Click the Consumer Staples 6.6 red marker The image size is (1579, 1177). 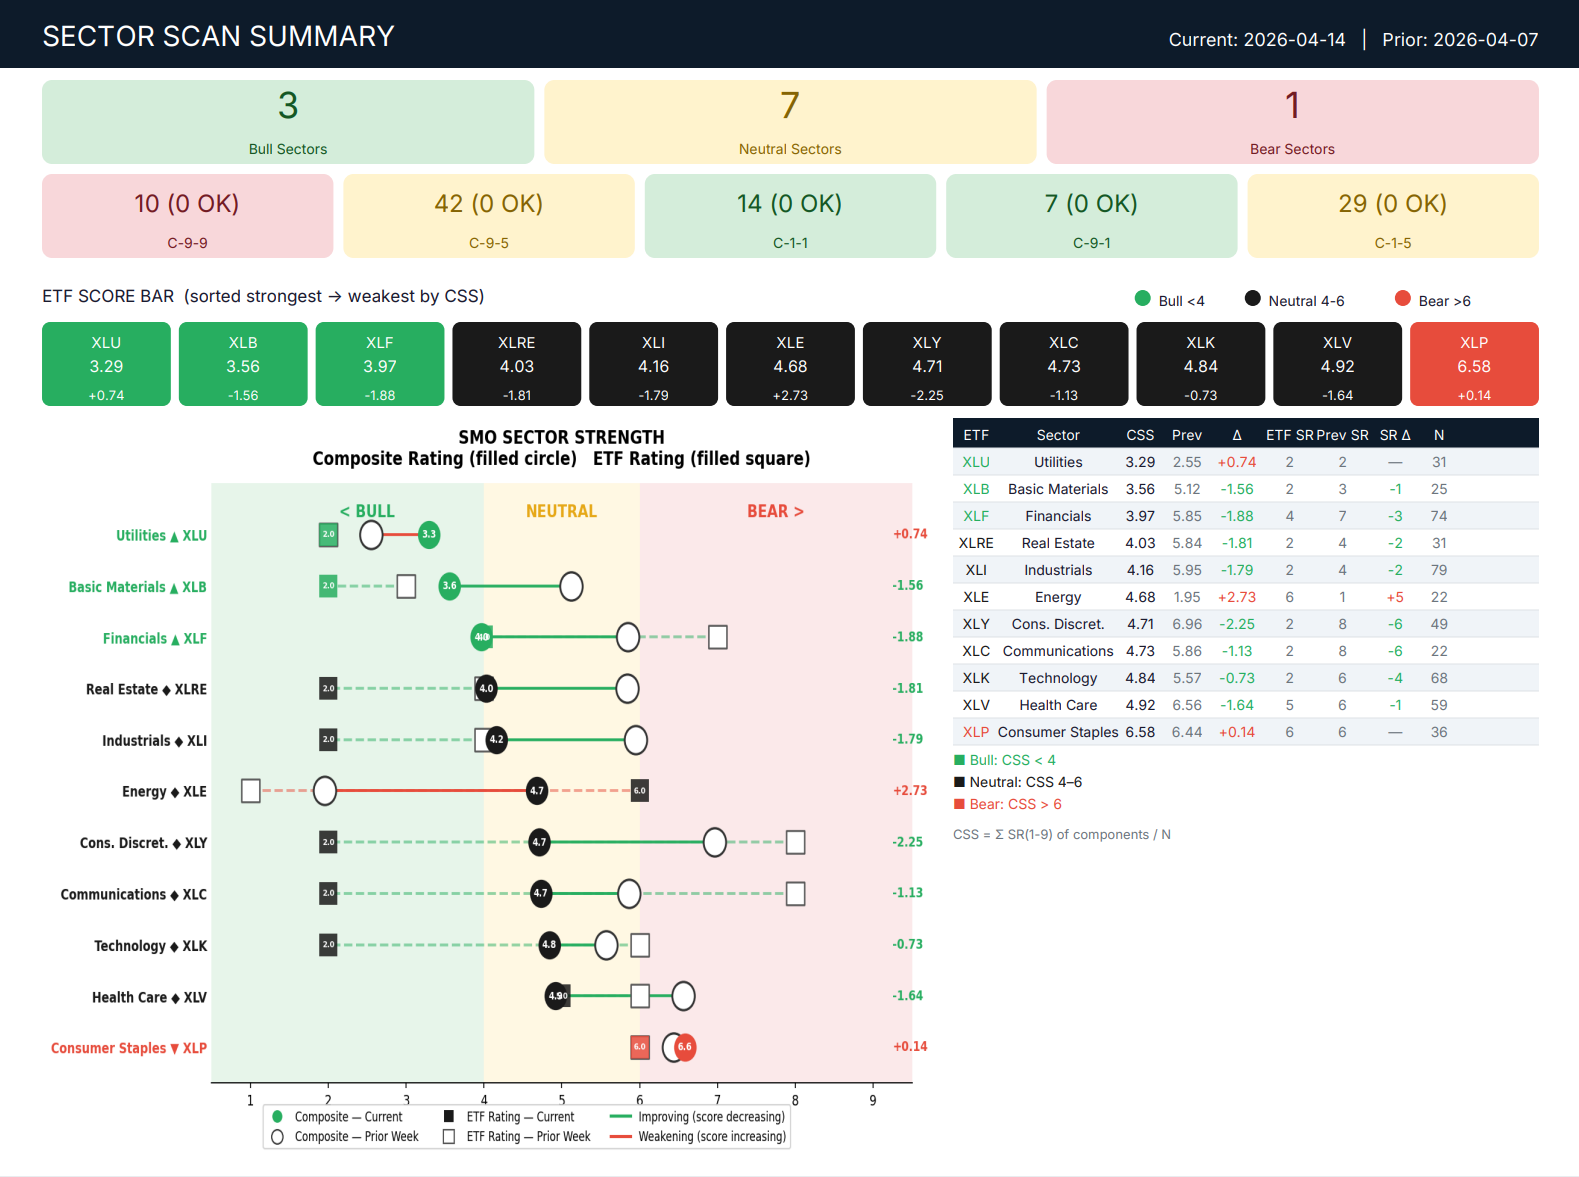[x=685, y=1047]
